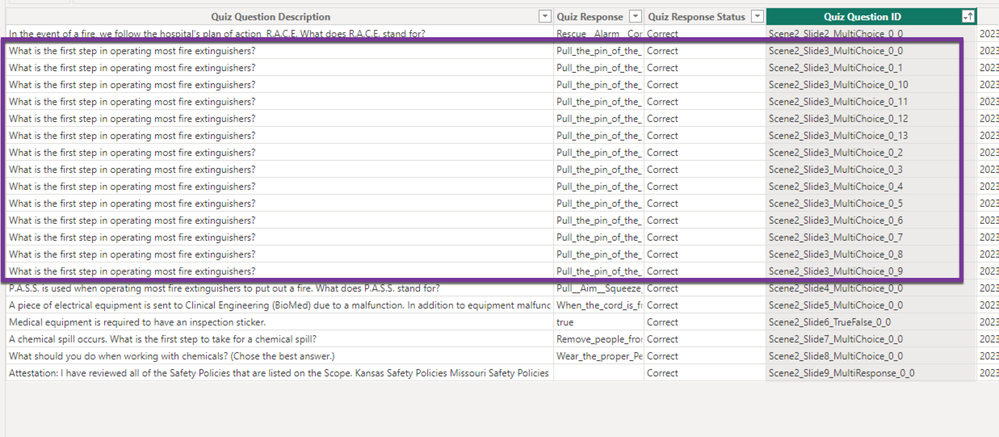Viewport: 999px width, 437px height.
Task: Click Pull_the_pin response in Slide3_MultiChoice_0_7 row
Action: click(598, 238)
